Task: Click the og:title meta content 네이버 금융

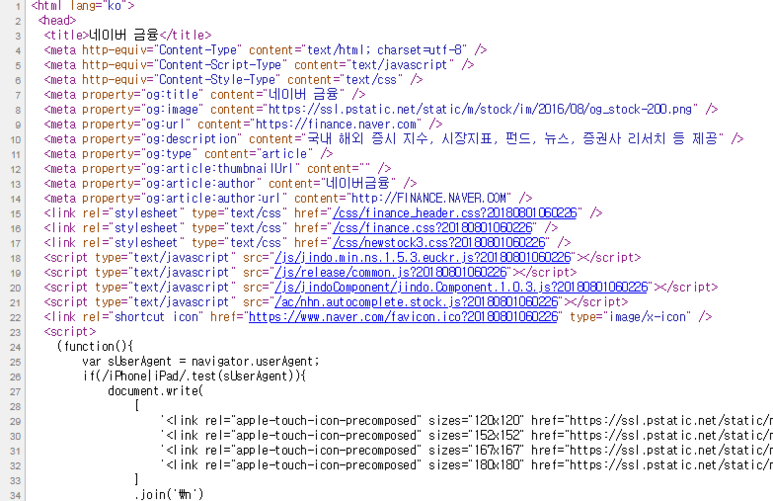Action: pyautogui.click(x=303, y=94)
